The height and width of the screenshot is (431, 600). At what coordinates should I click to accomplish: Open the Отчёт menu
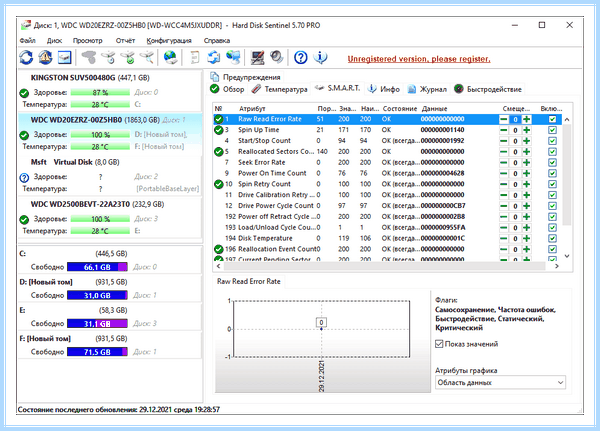point(125,41)
